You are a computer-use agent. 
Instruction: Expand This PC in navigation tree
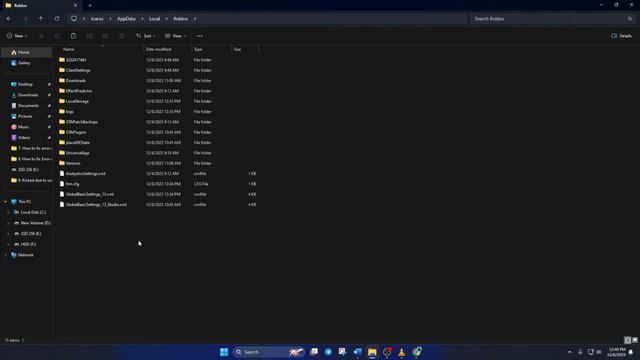[6, 202]
